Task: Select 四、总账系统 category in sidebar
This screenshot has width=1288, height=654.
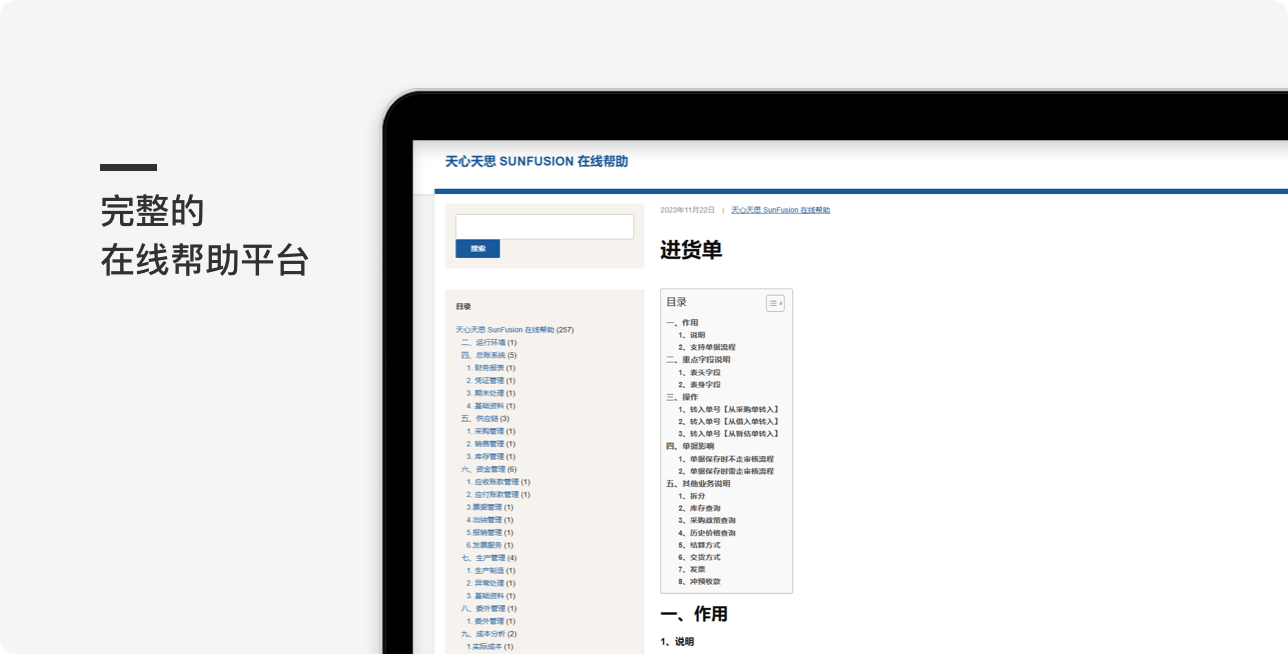Action: pyautogui.click(x=483, y=355)
